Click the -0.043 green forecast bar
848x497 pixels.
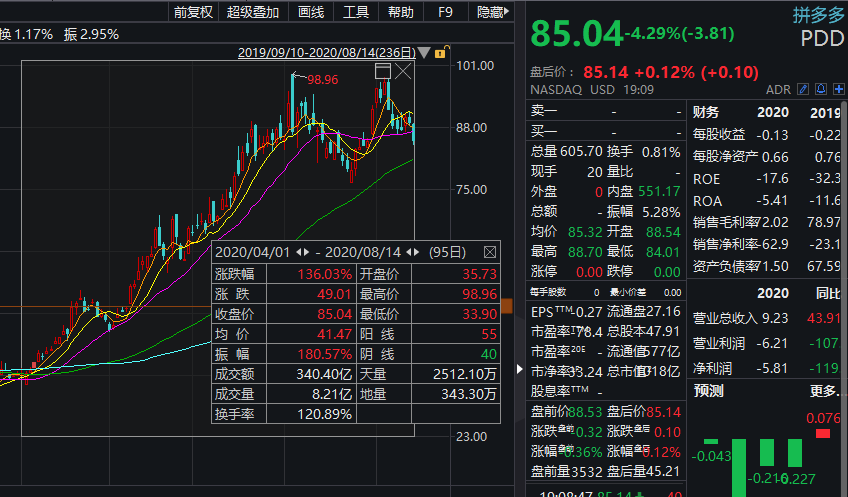click(711, 441)
